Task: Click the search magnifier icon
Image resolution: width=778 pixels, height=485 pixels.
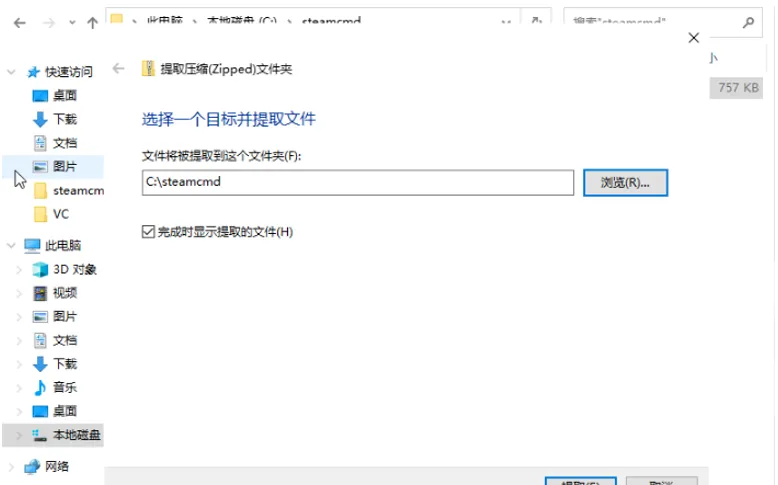Action: pos(749,22)
